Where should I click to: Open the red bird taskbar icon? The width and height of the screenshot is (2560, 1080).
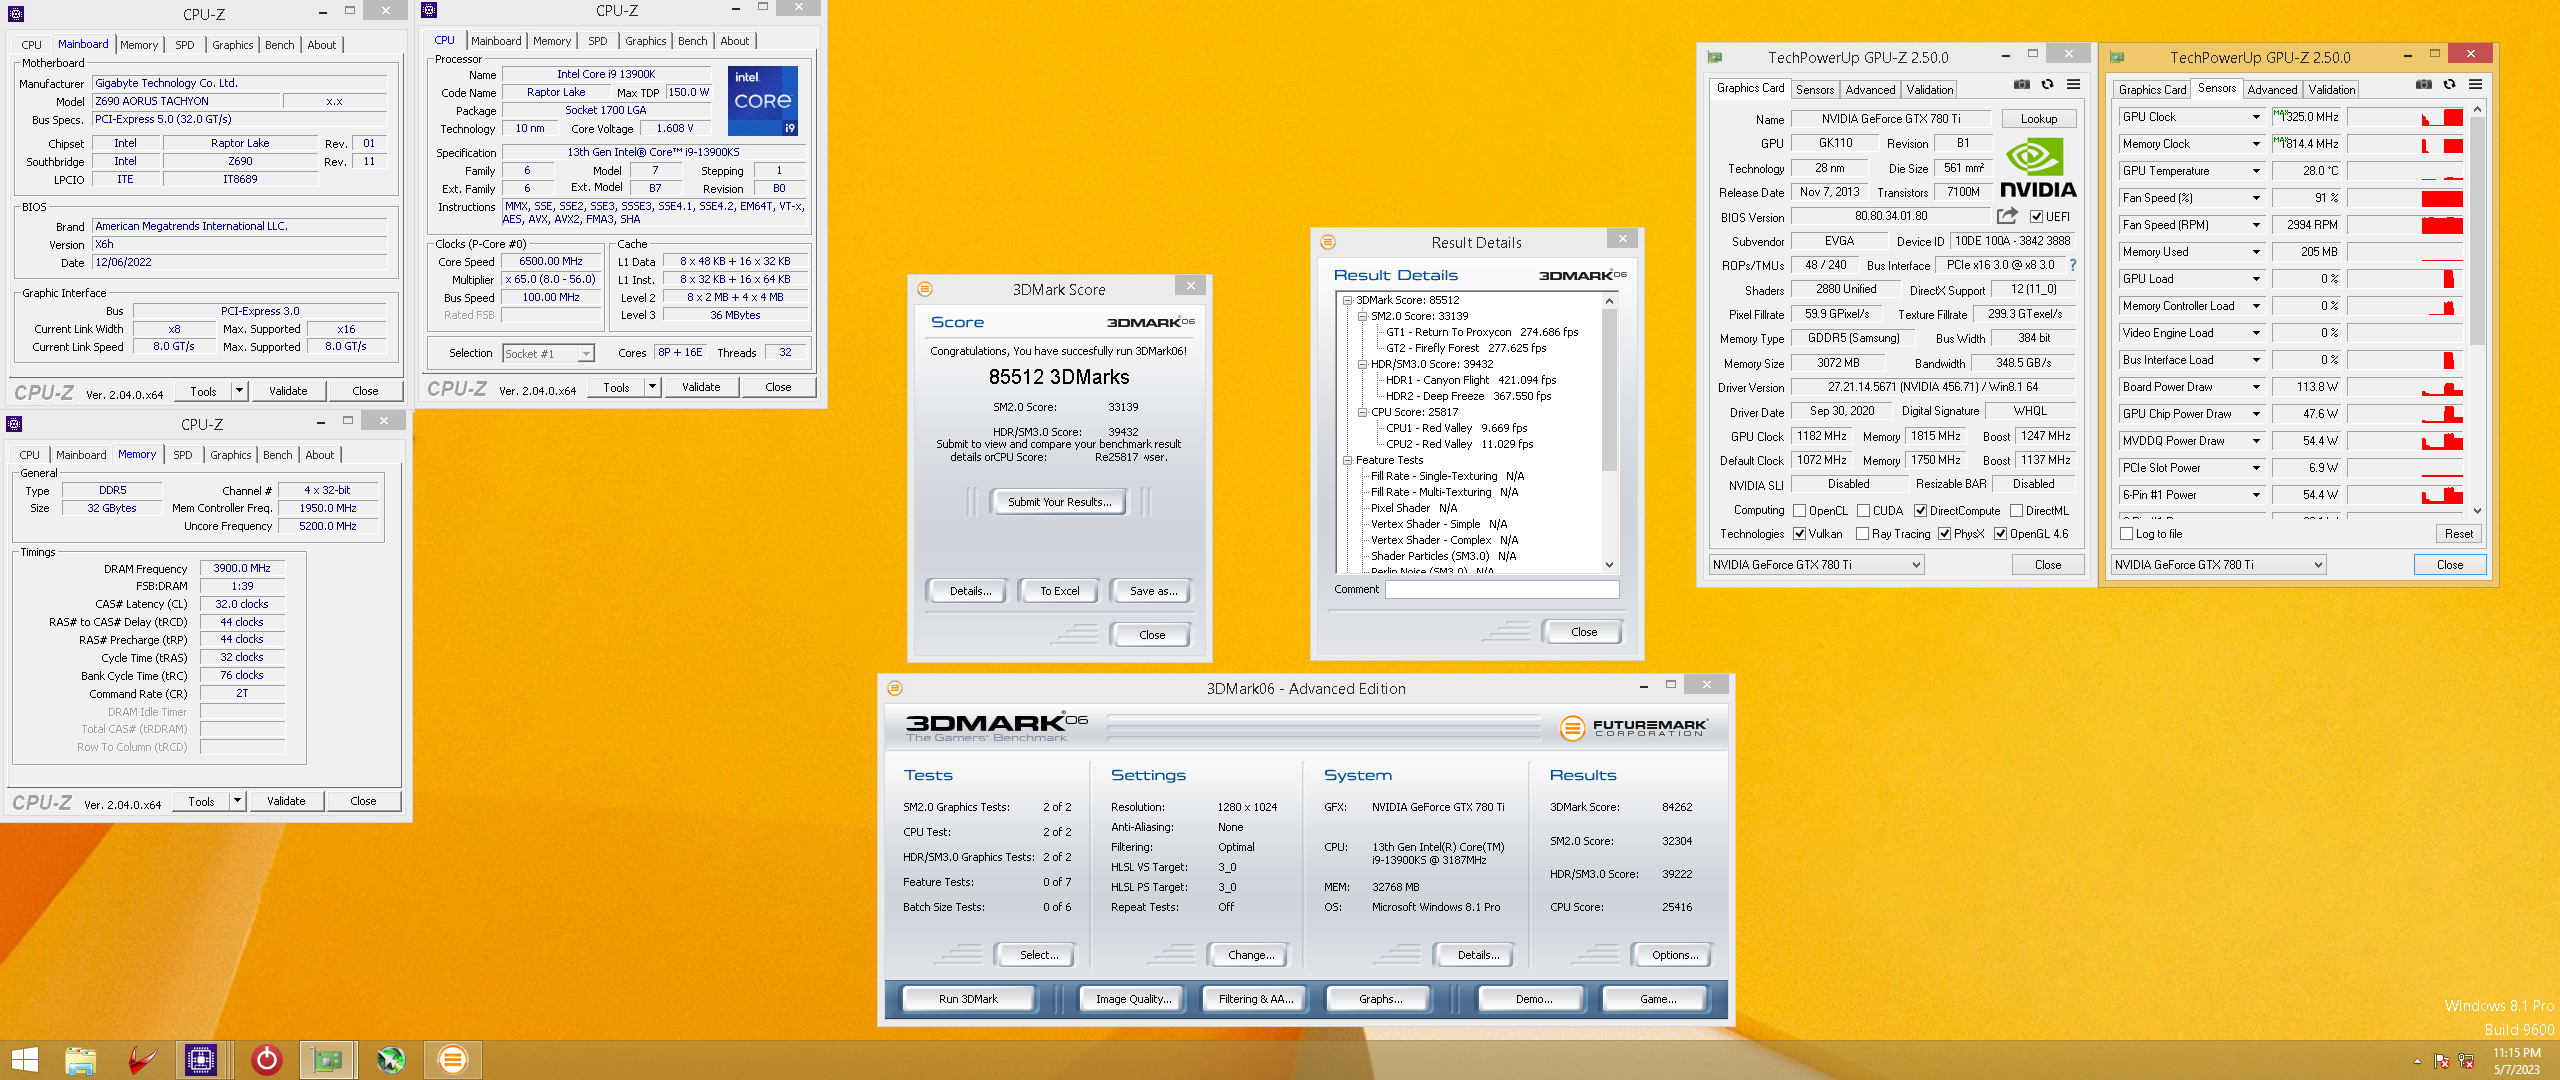[x=142, y=1060]
